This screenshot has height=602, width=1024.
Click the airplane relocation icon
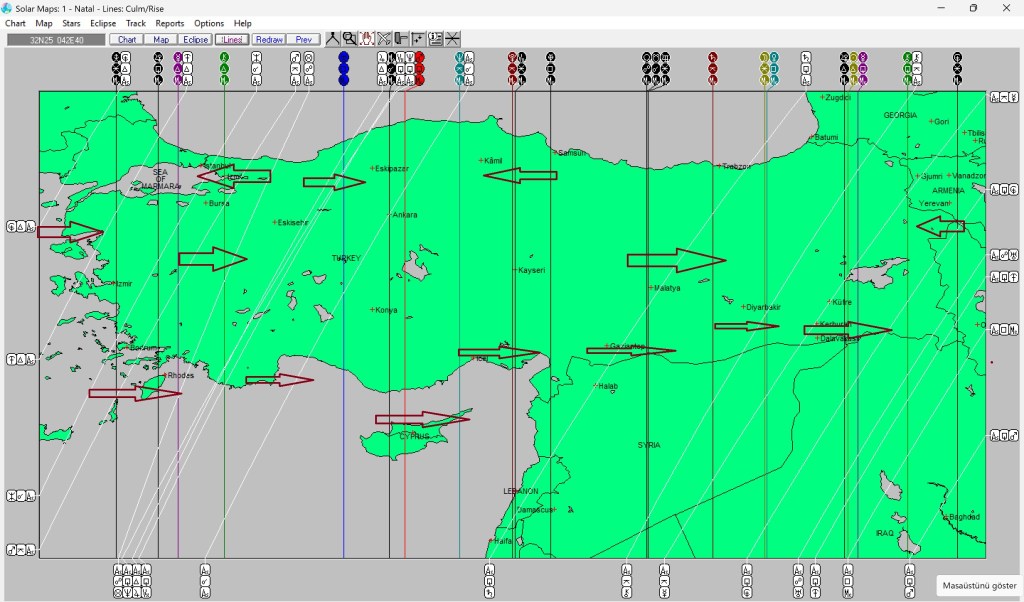384,39
